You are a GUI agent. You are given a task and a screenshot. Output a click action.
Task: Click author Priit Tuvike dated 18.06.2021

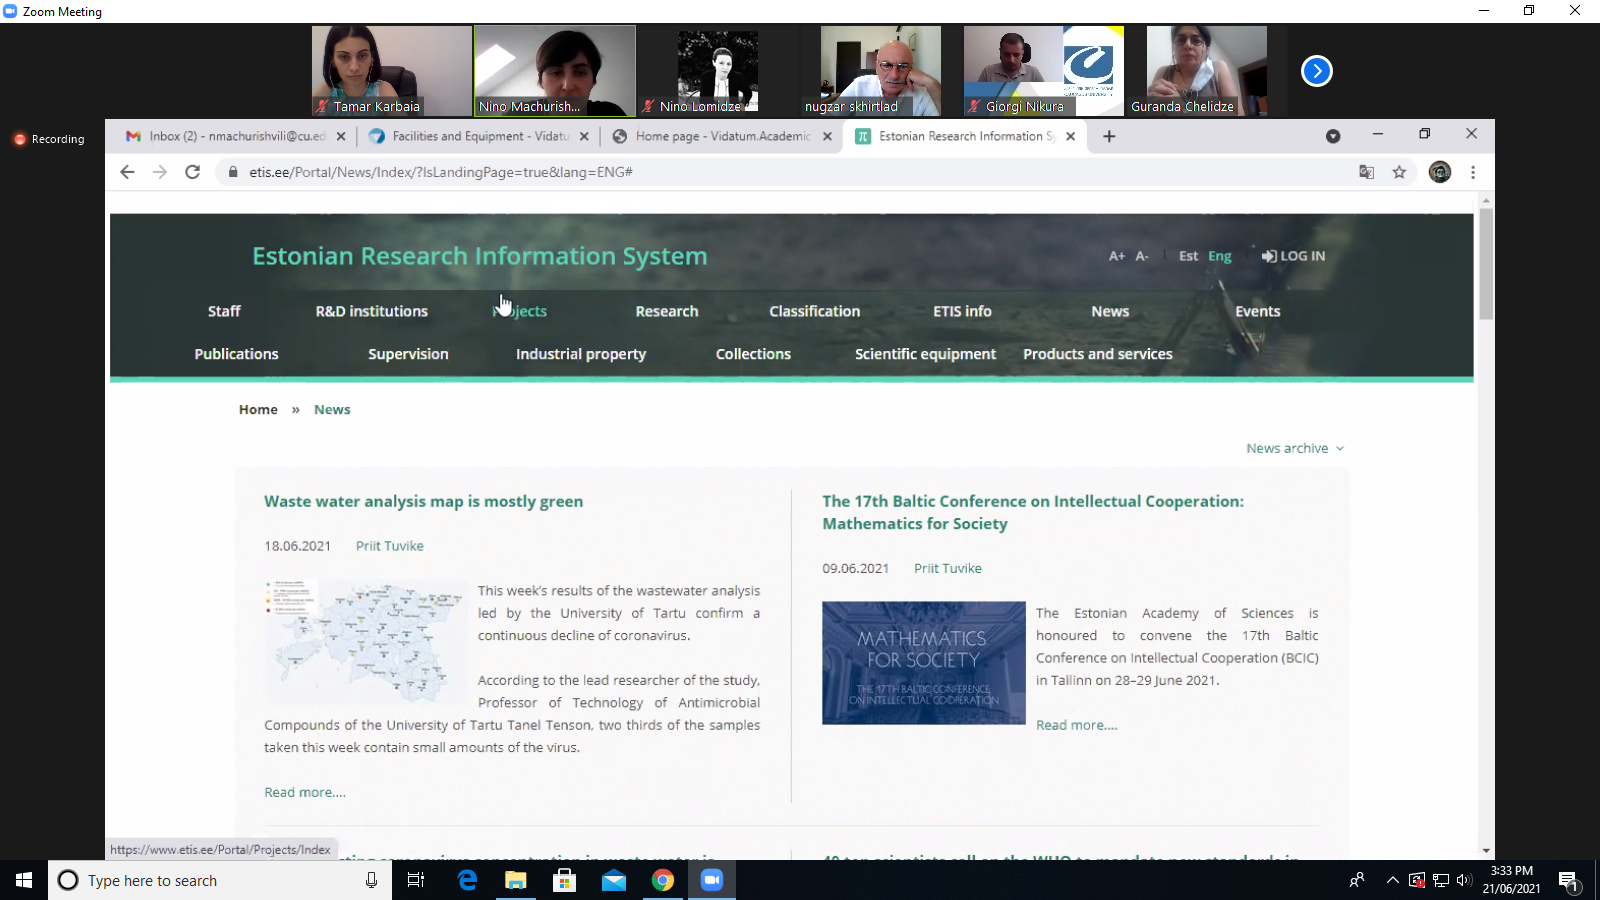pyautogui.click(x=390, y=546)
